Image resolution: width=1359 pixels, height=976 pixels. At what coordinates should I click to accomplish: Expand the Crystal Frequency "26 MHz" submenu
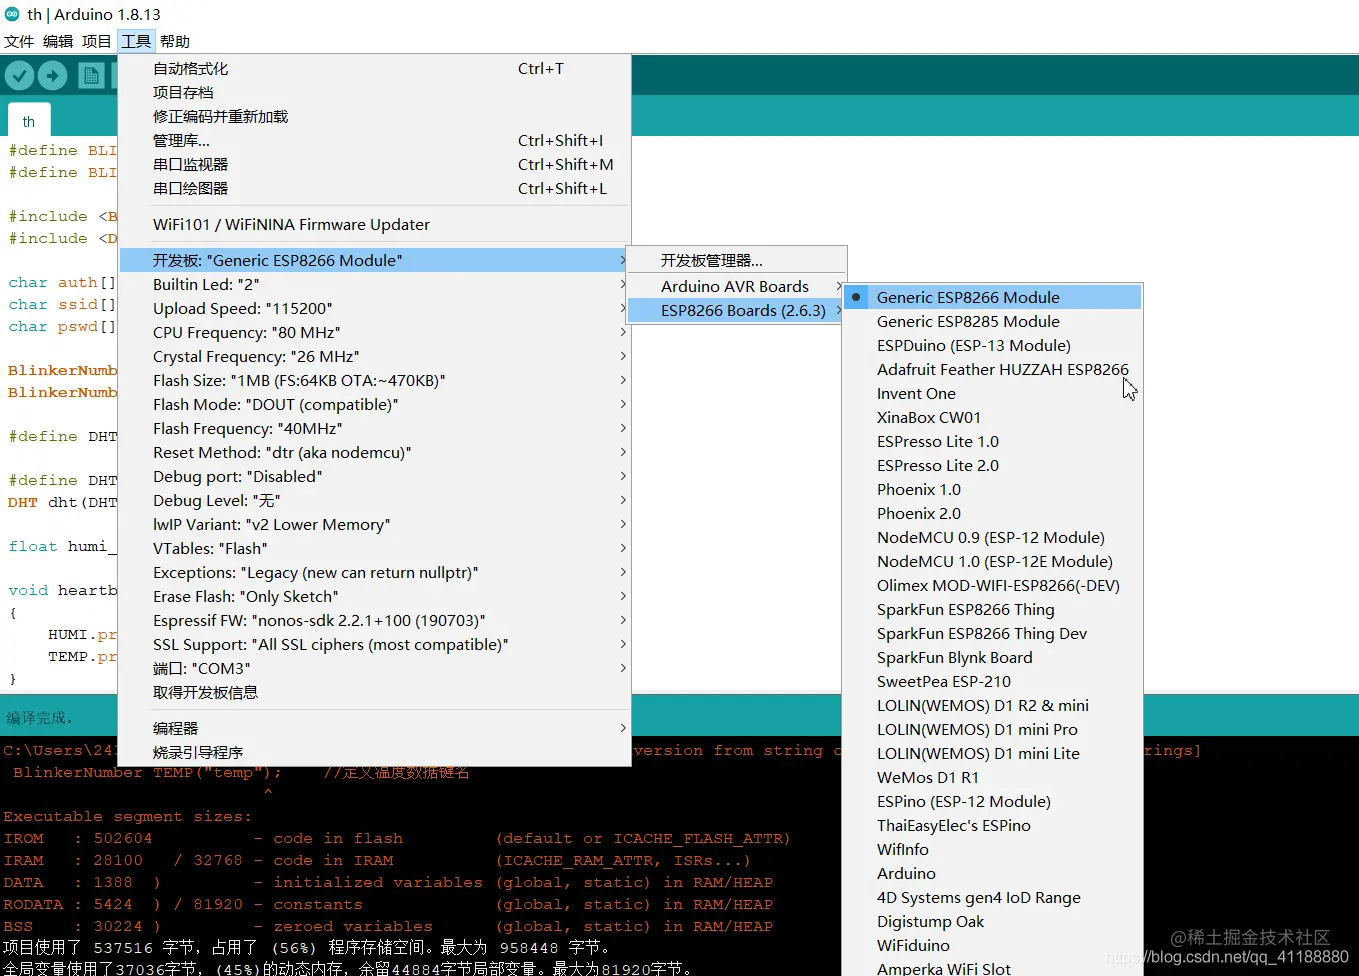[x=375, y=356]
